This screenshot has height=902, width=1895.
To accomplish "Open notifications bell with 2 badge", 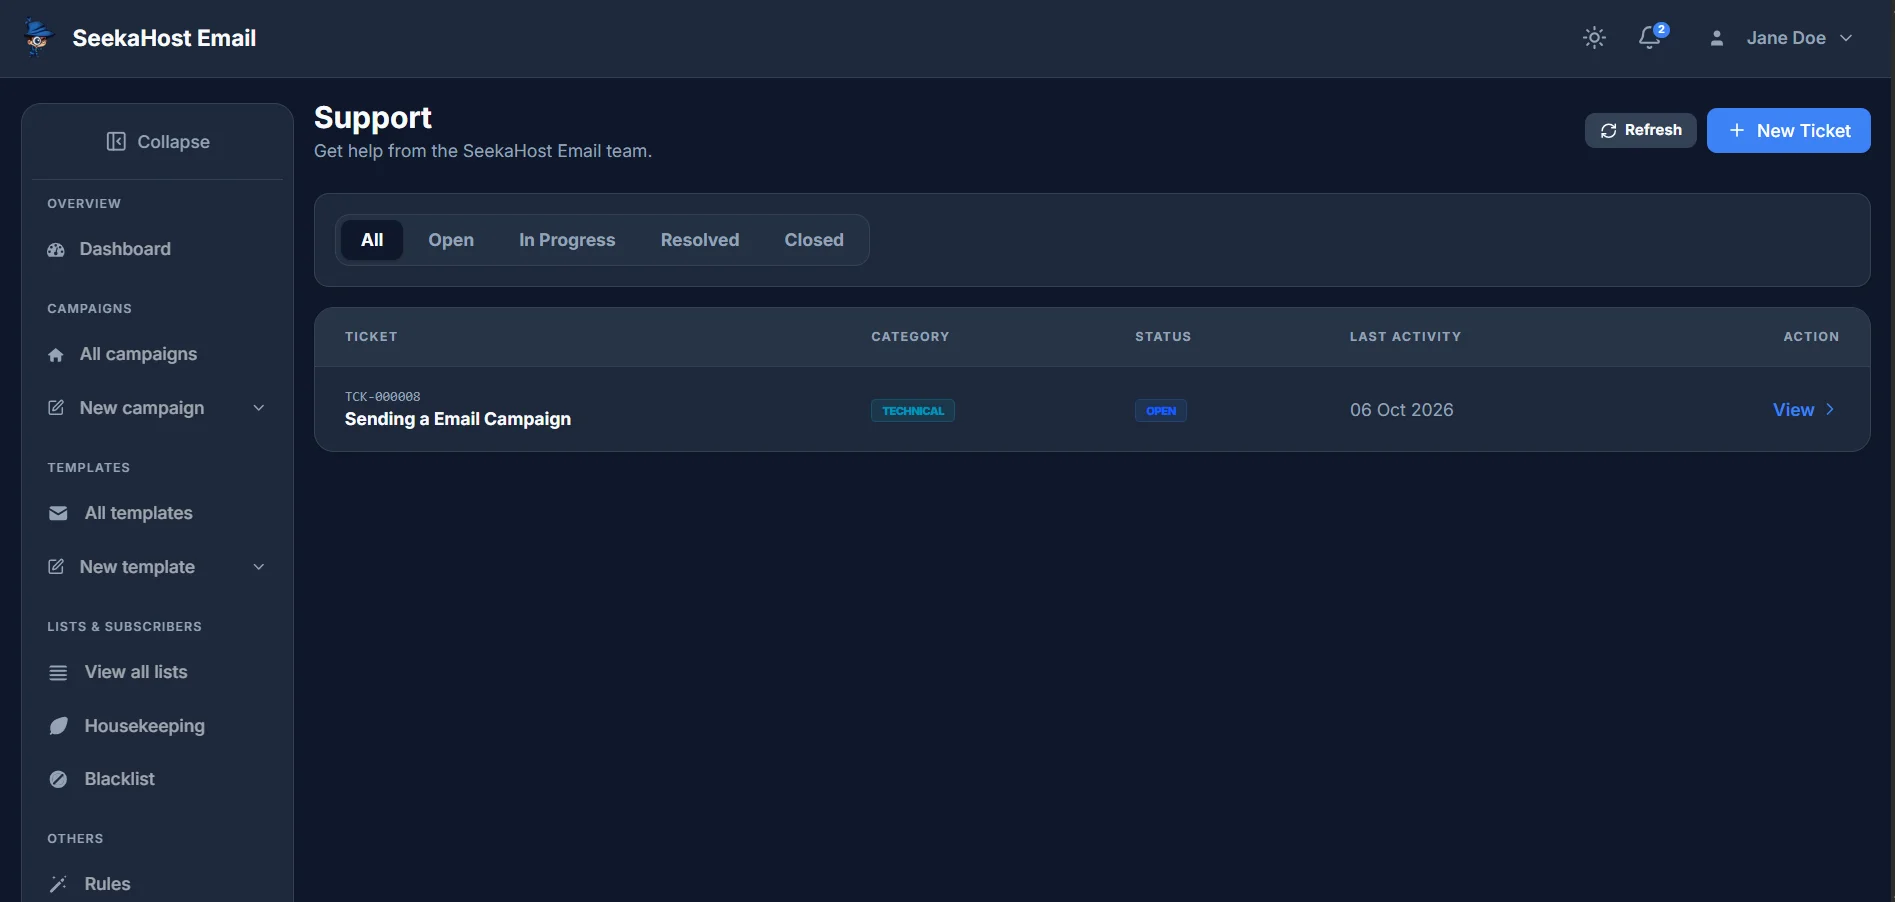I will [1651, 37].
